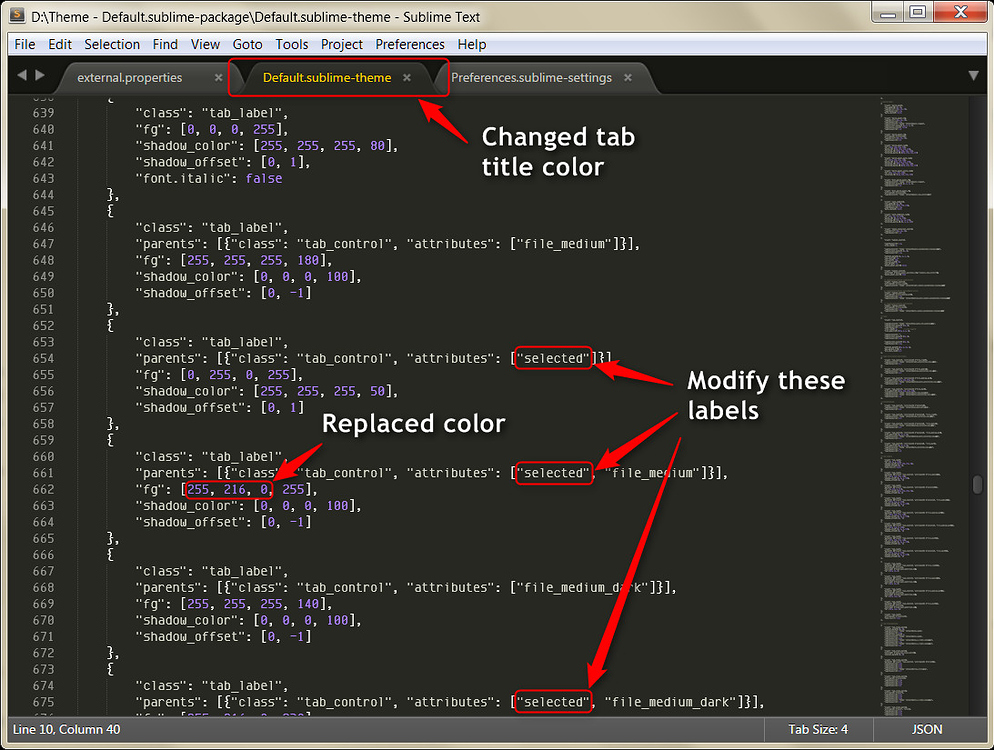
Task: Click line number 675 in the gutter
Action: [x=44, y=702]
